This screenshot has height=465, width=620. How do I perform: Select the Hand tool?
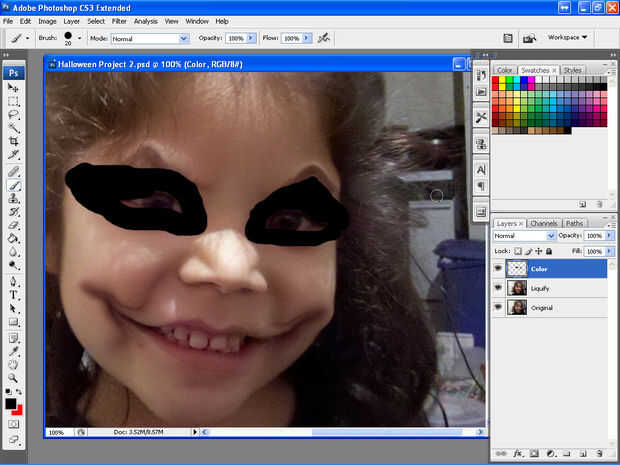[x=13, y=365]
